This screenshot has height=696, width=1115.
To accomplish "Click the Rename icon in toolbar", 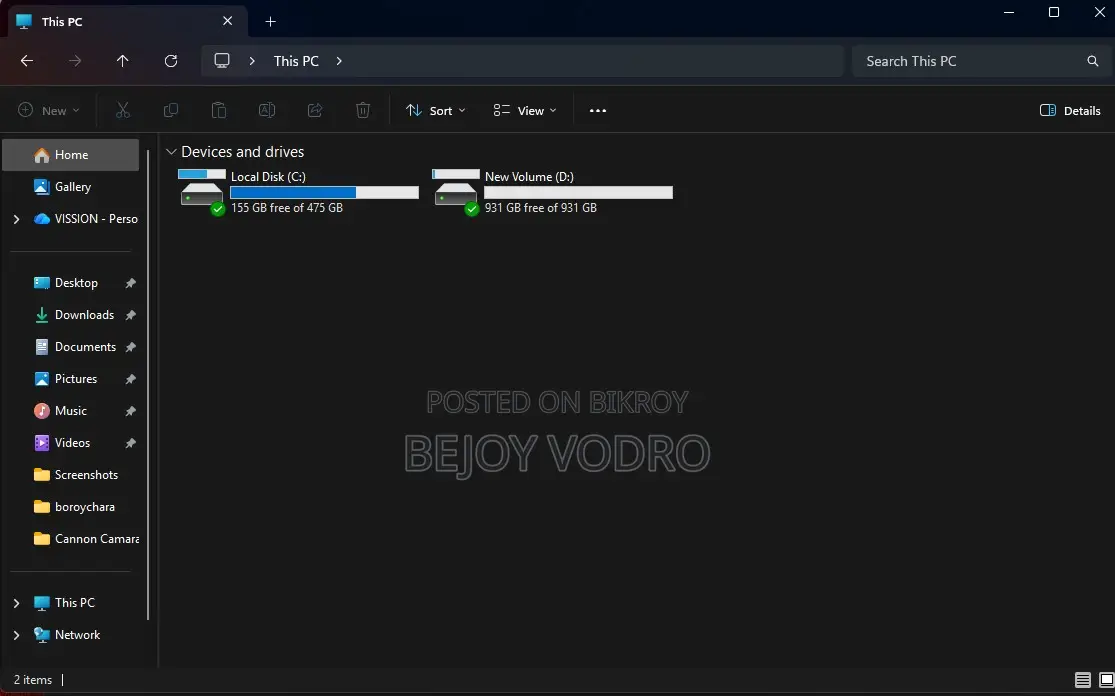I will tap(267, 110).
